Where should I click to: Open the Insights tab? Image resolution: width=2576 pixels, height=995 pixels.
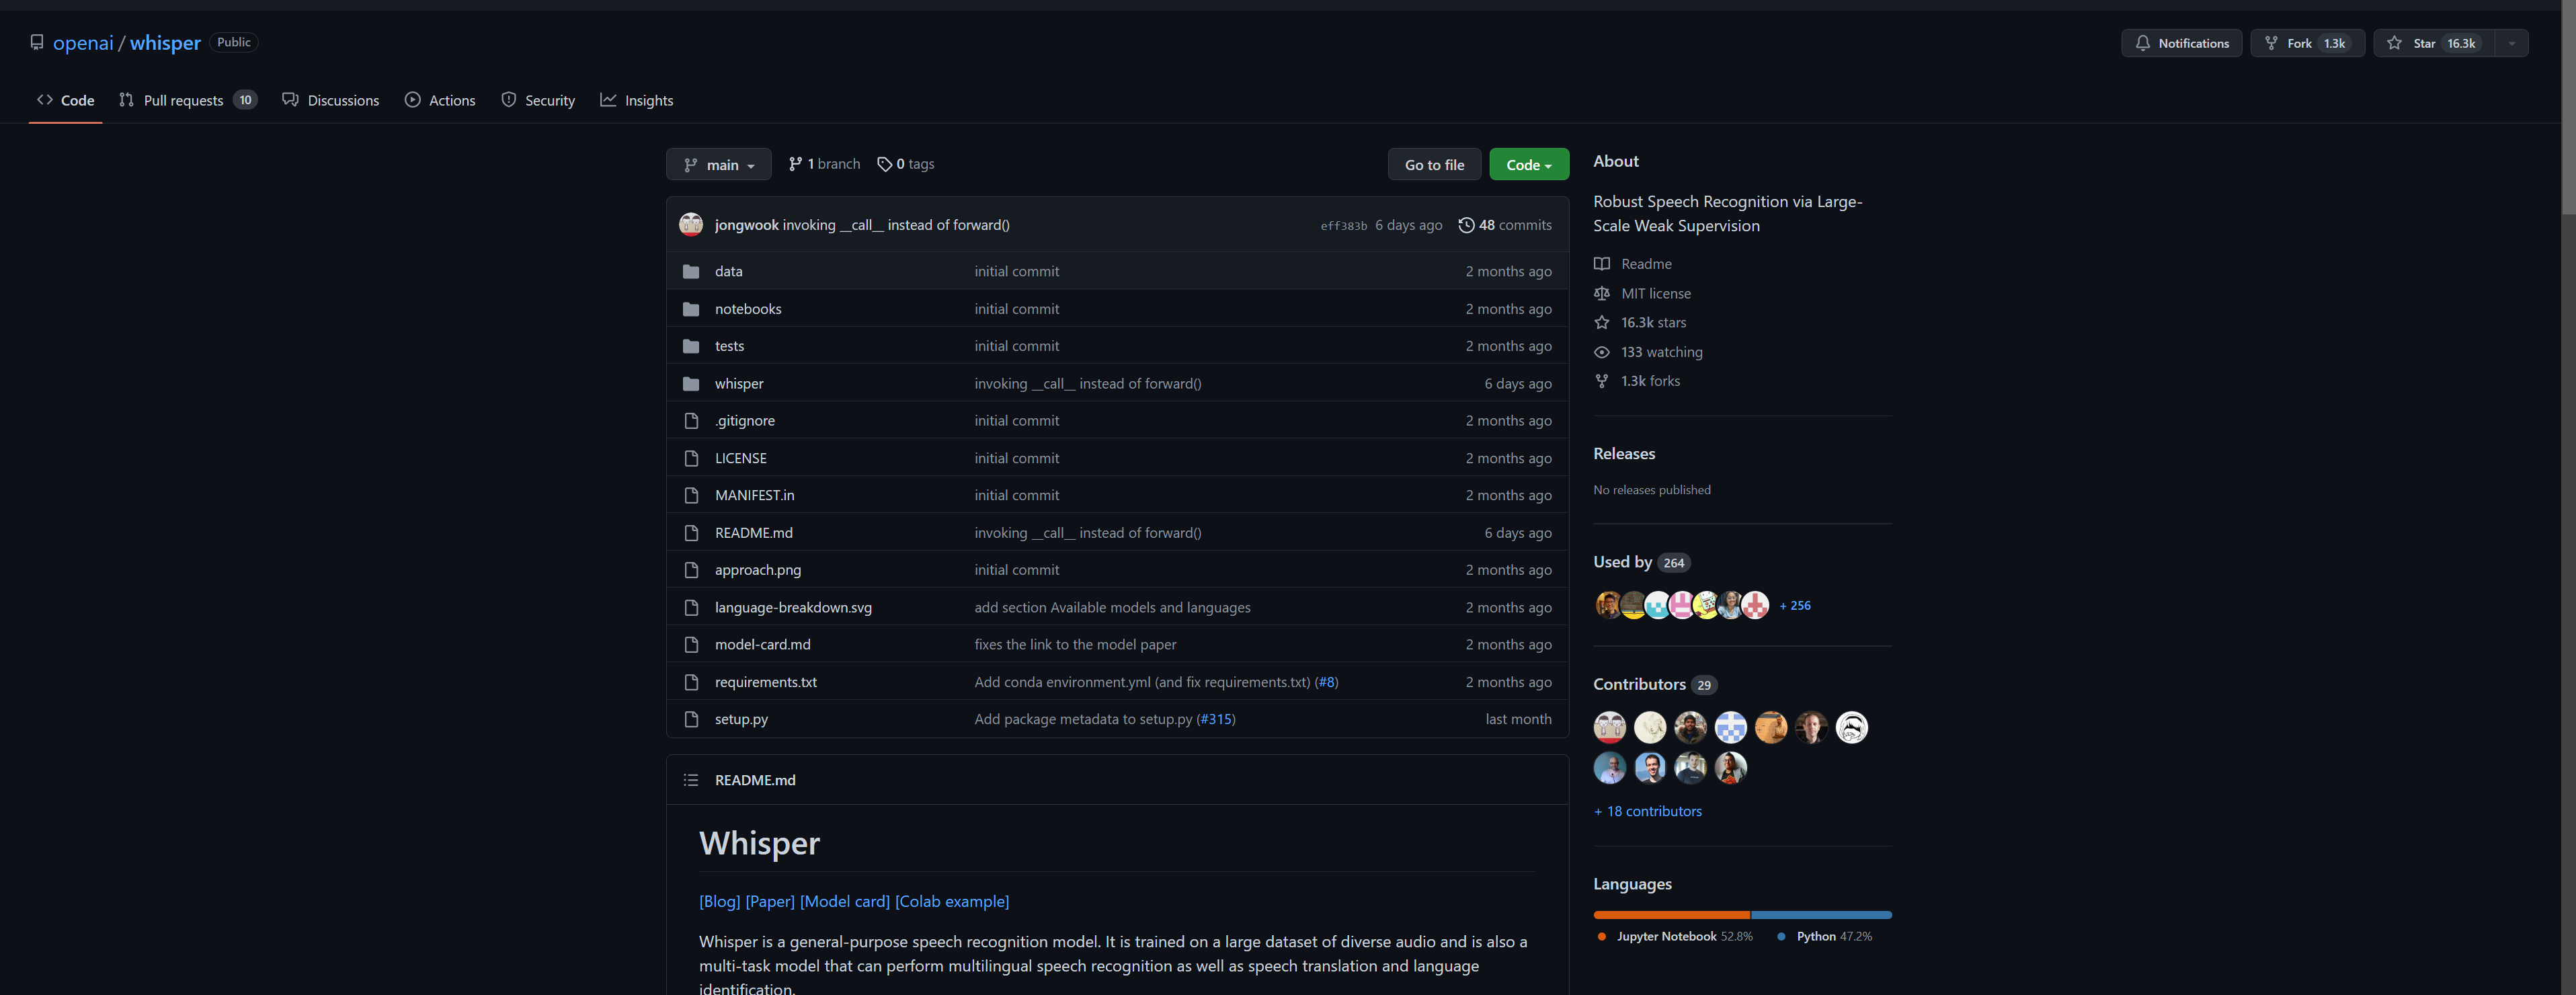tap(636, 100)
